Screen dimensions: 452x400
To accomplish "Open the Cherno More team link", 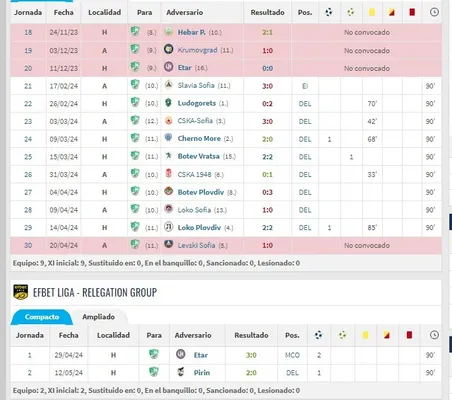I will click(x=199, y=139).
